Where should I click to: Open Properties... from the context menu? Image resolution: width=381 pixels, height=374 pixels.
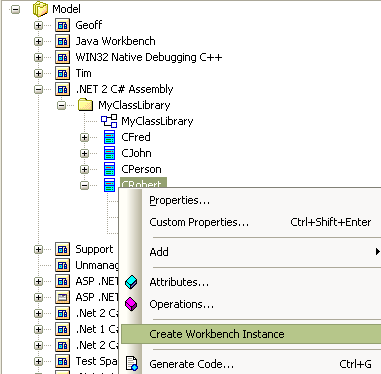click(x=250, y=200)
